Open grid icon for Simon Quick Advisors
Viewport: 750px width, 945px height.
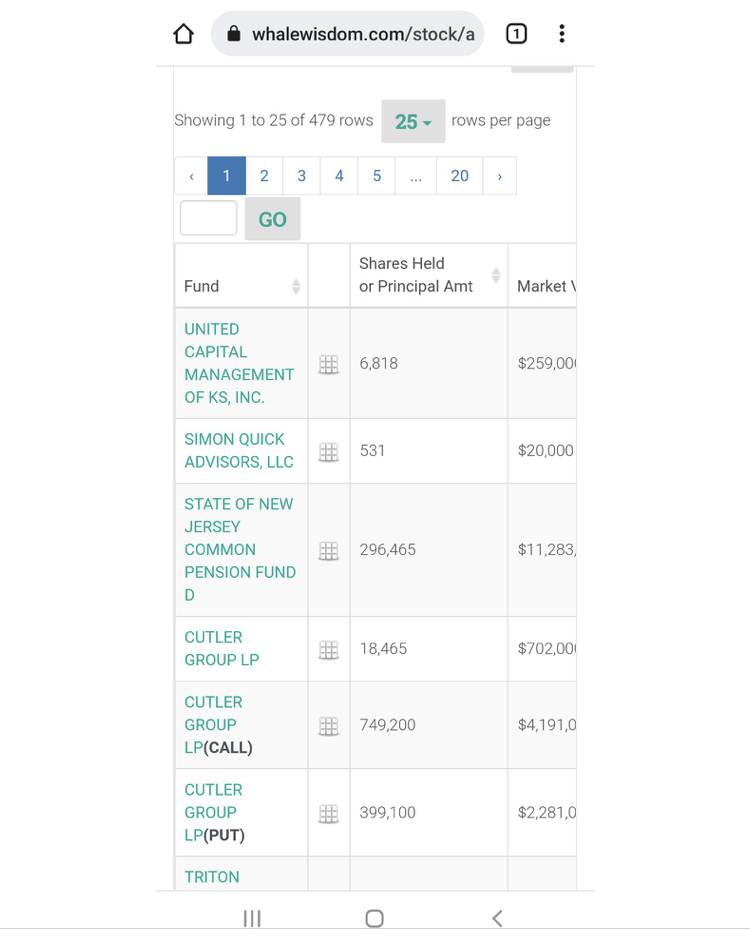coord(328,452)
